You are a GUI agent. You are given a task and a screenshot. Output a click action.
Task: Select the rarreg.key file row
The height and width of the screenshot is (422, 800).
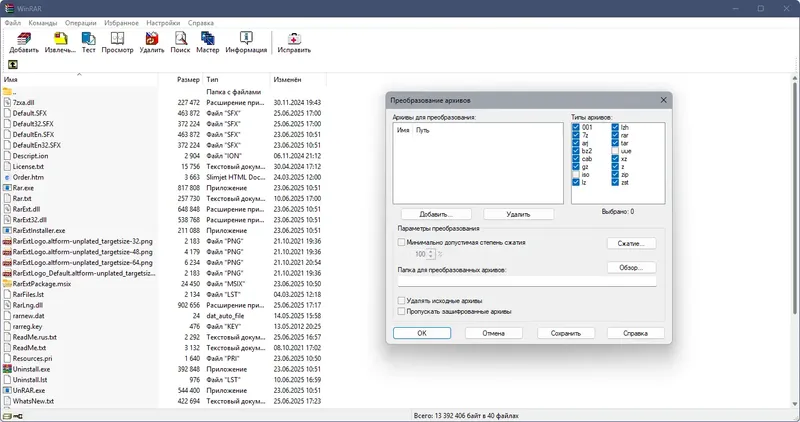pos(163,327)
